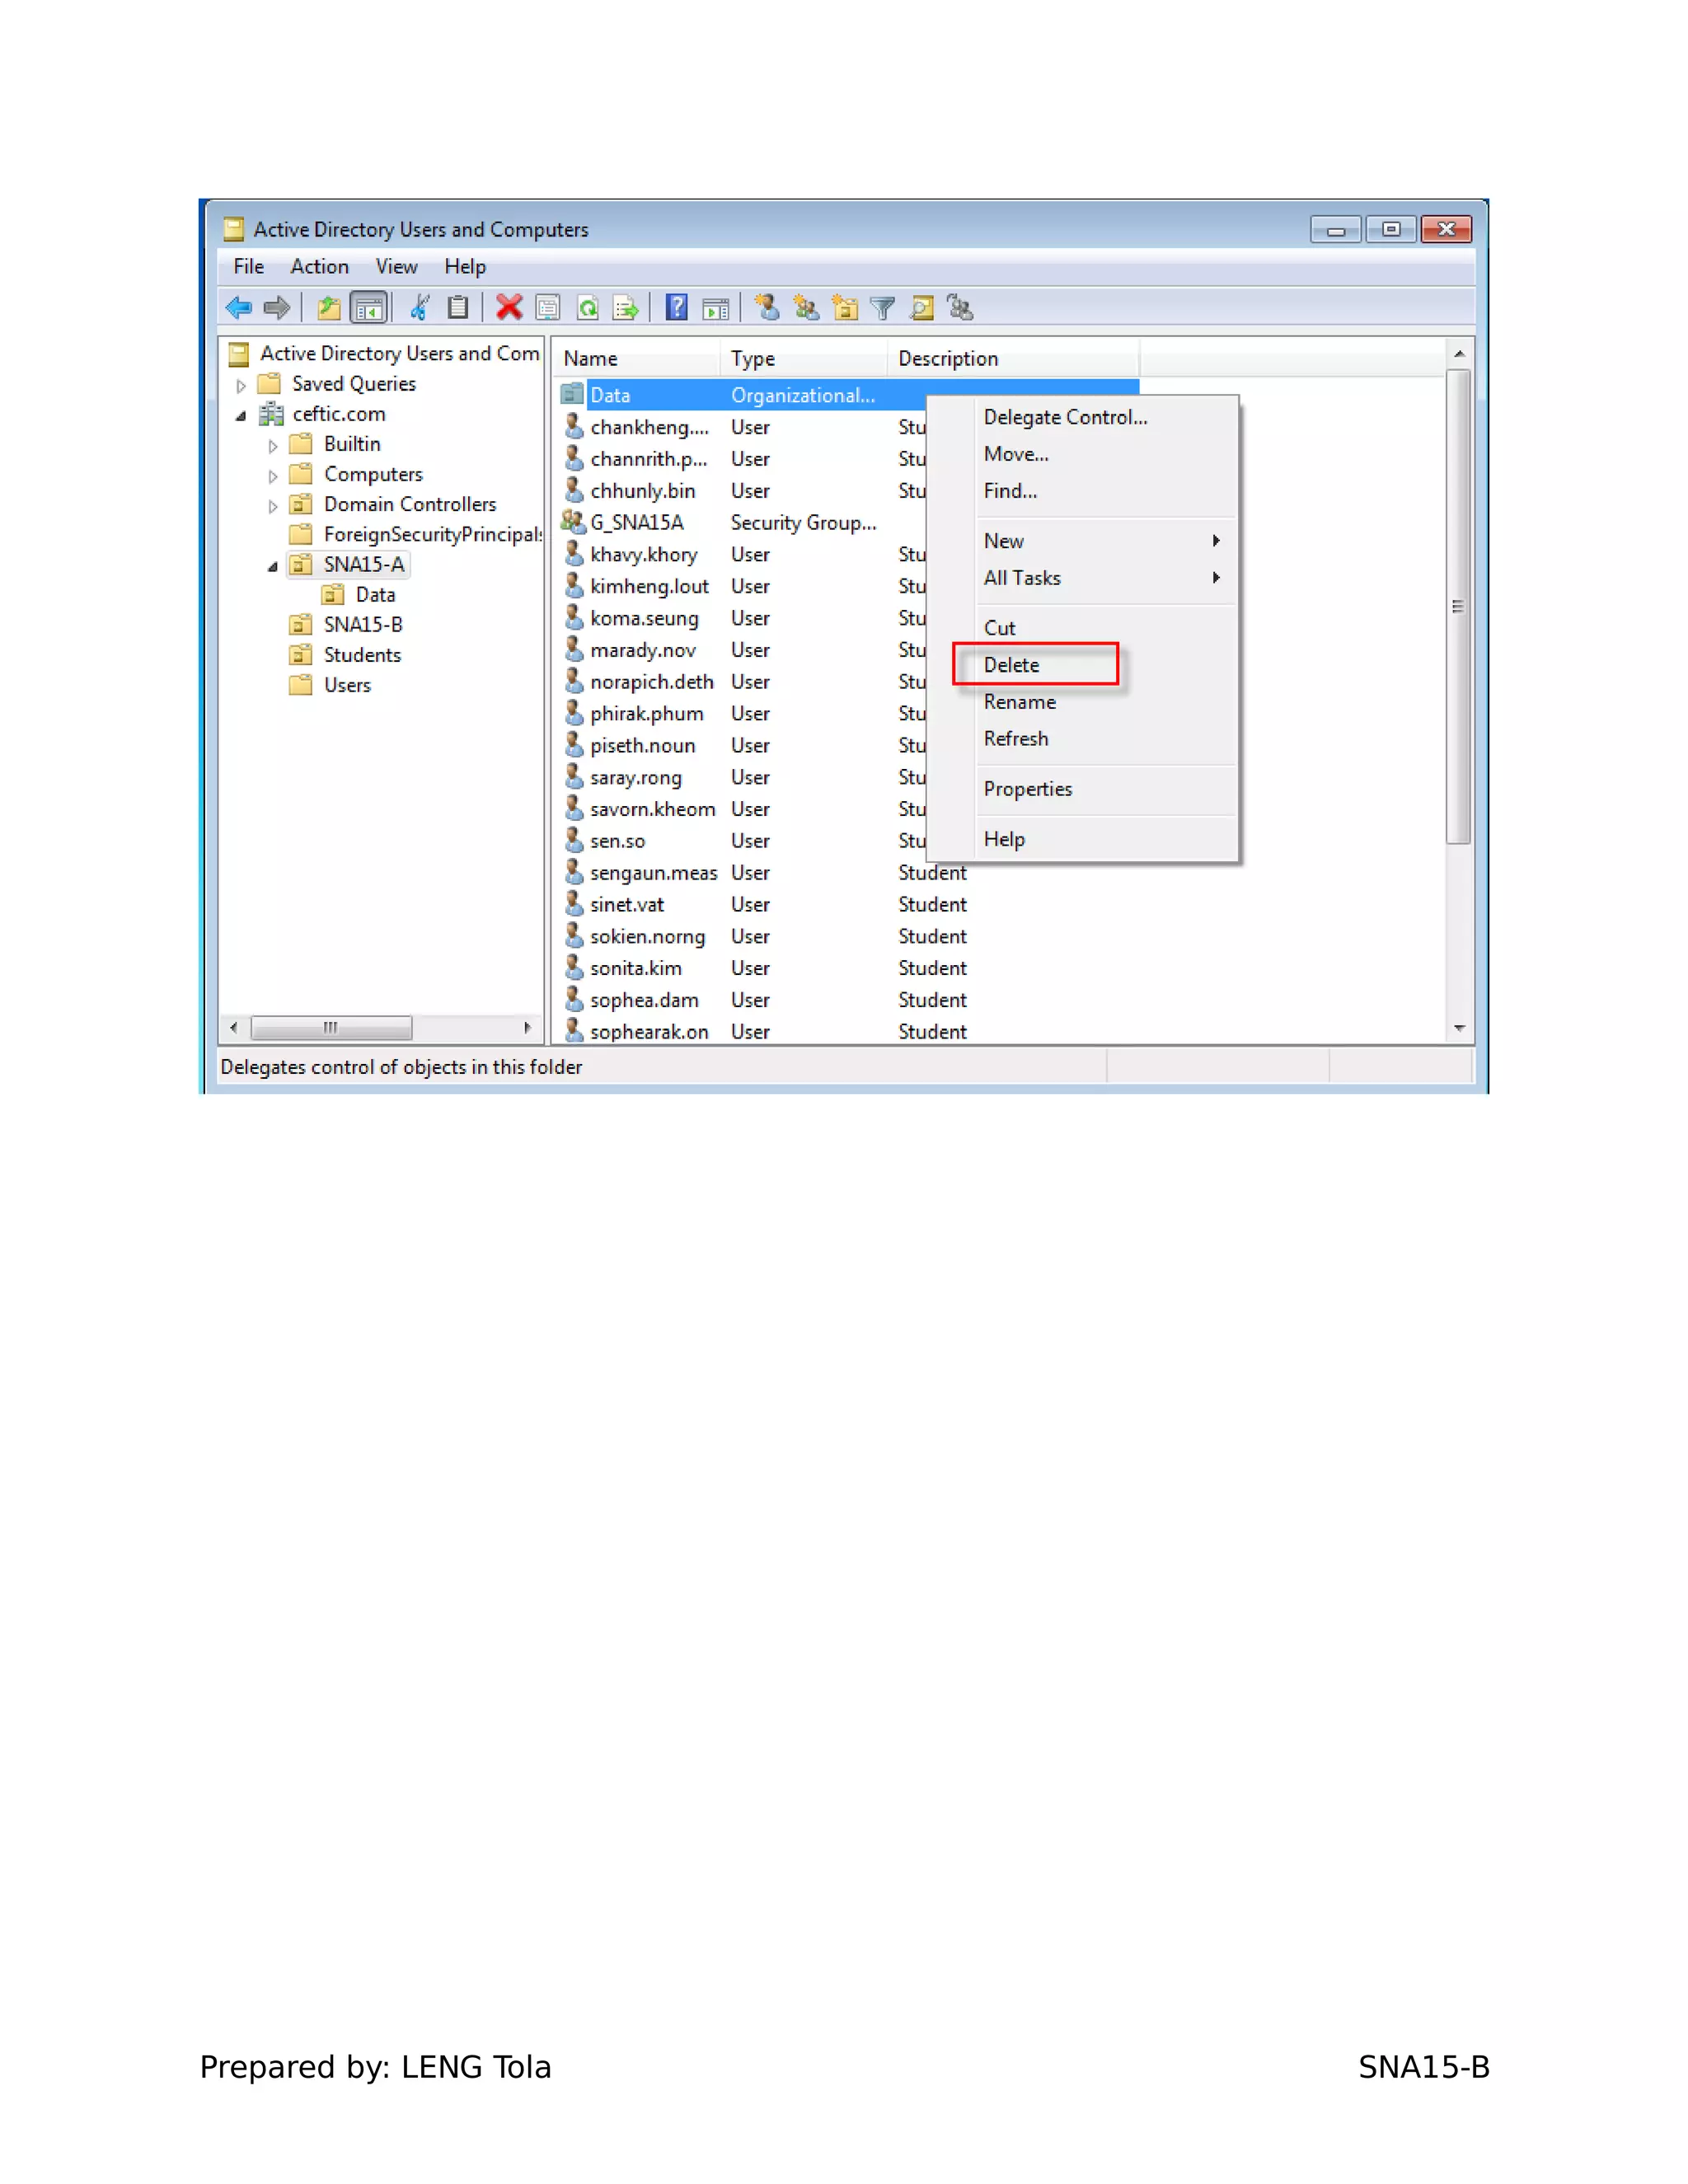The height and width of the screenshot is (2184, 1688).
Task: Choose Delete from the context menu
Action: 1012,665
